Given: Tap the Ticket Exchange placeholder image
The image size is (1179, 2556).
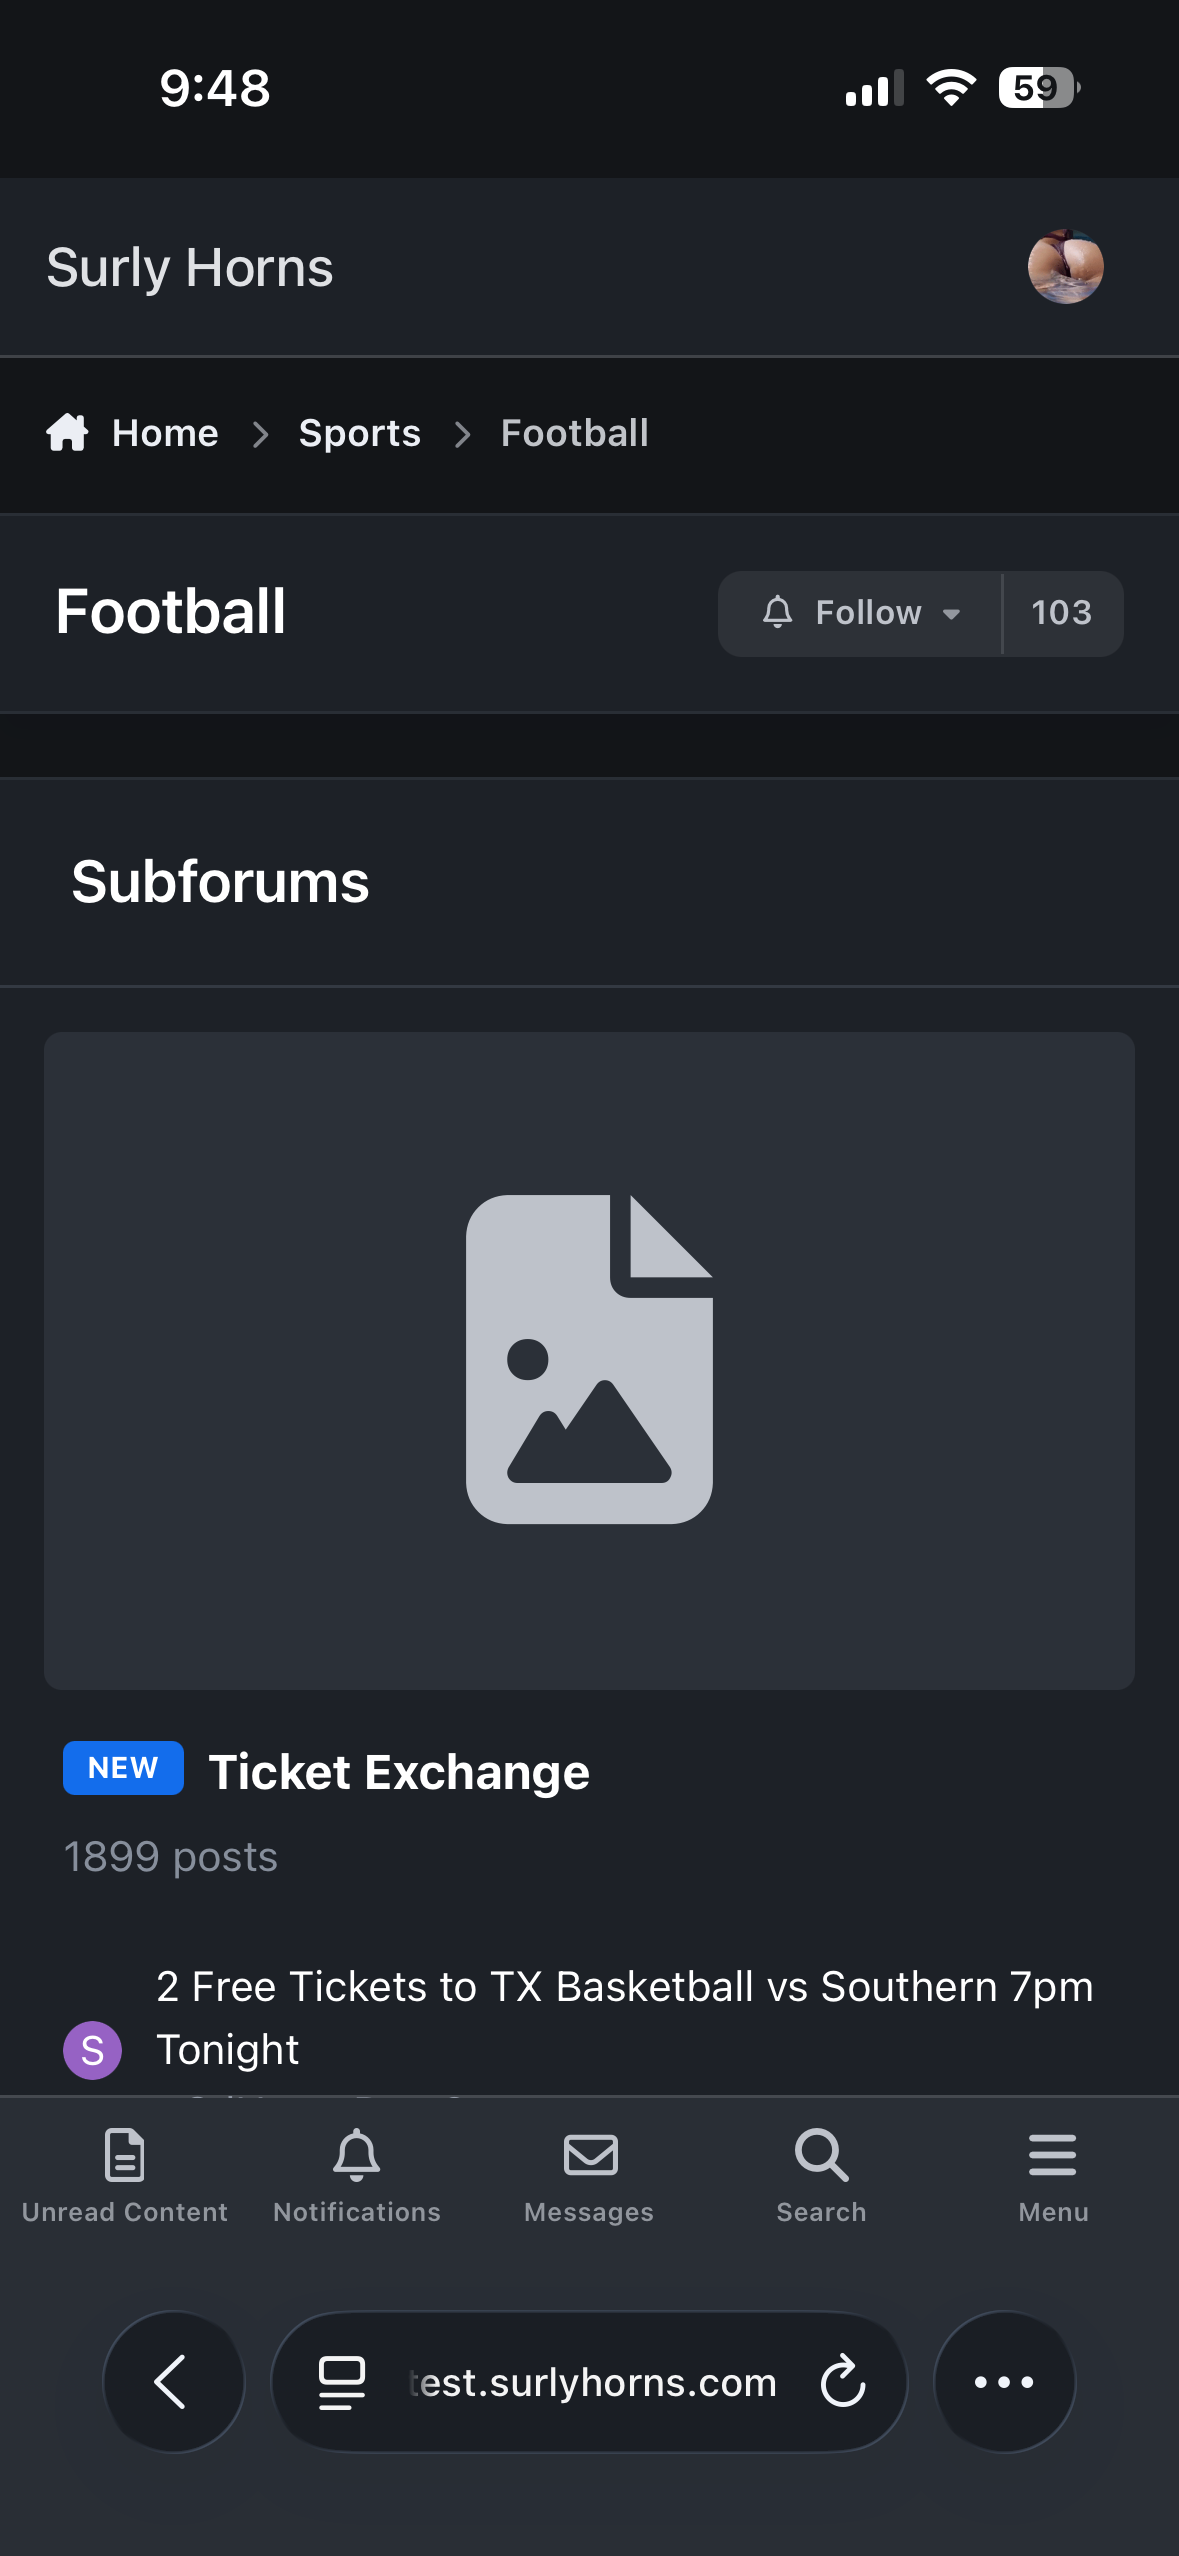Looking at the screenshot, I should click(589, 1360).
